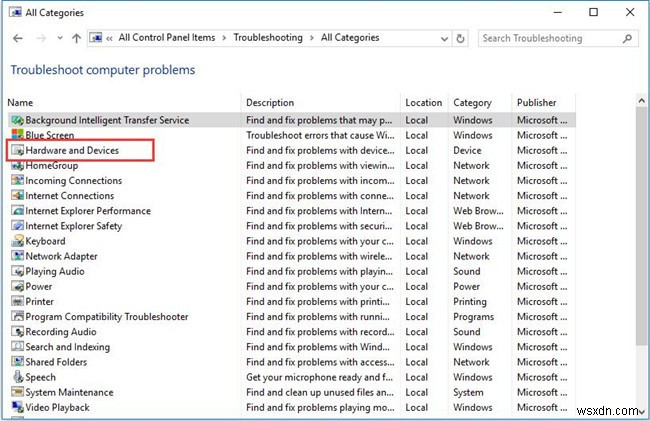This screenshot has height=421, width=650.
Task: Click the search magnifier icon
Action: tap(627, 39)
